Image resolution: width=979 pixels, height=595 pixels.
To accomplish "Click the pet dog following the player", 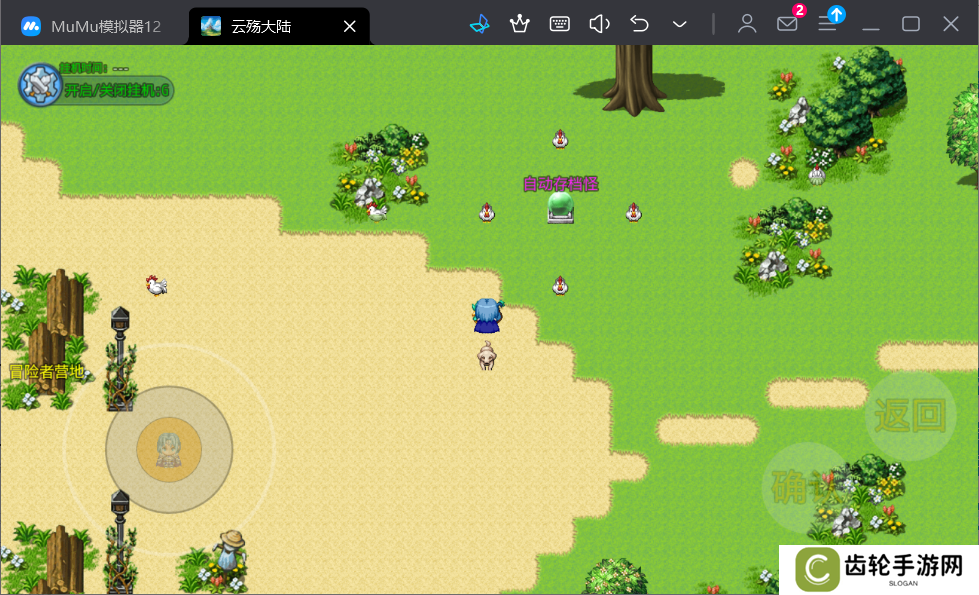I will pos(486,356).
